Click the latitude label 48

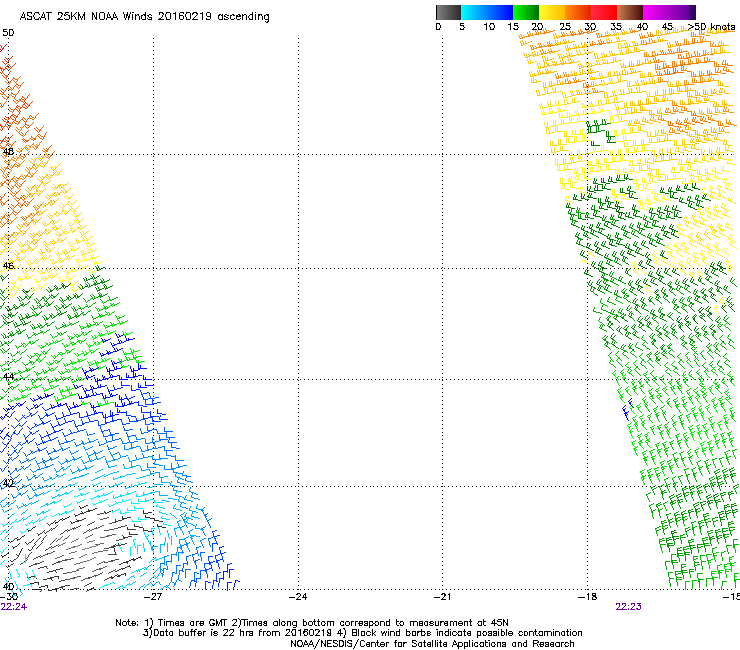(x=8, y=152)
